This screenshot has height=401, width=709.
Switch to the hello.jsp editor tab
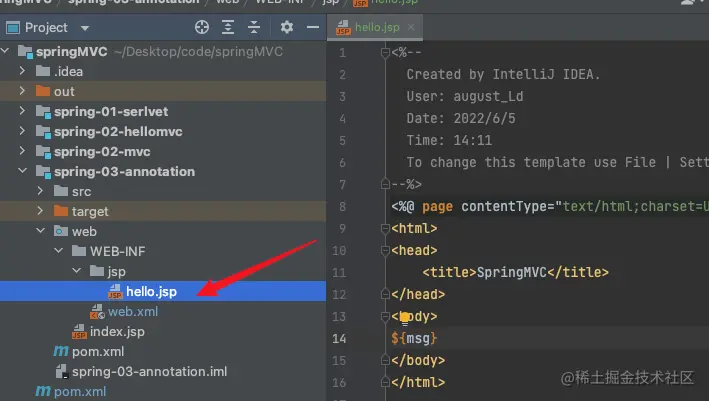(377, 27)
